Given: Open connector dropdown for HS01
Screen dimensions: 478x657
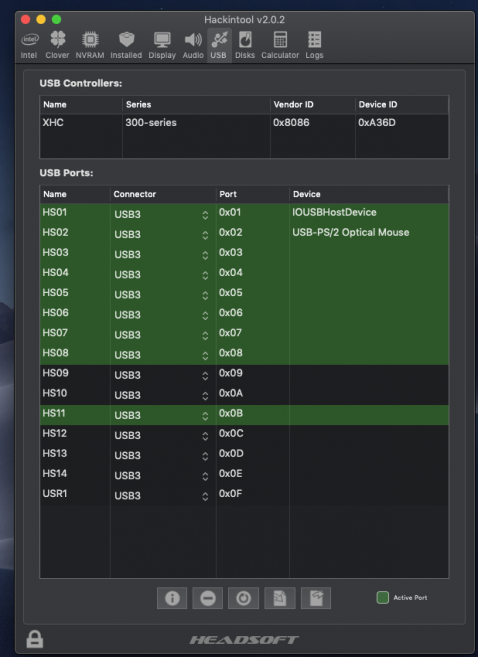Looking at the screenshot, I should pyautogui.click(x=161, y=214).
